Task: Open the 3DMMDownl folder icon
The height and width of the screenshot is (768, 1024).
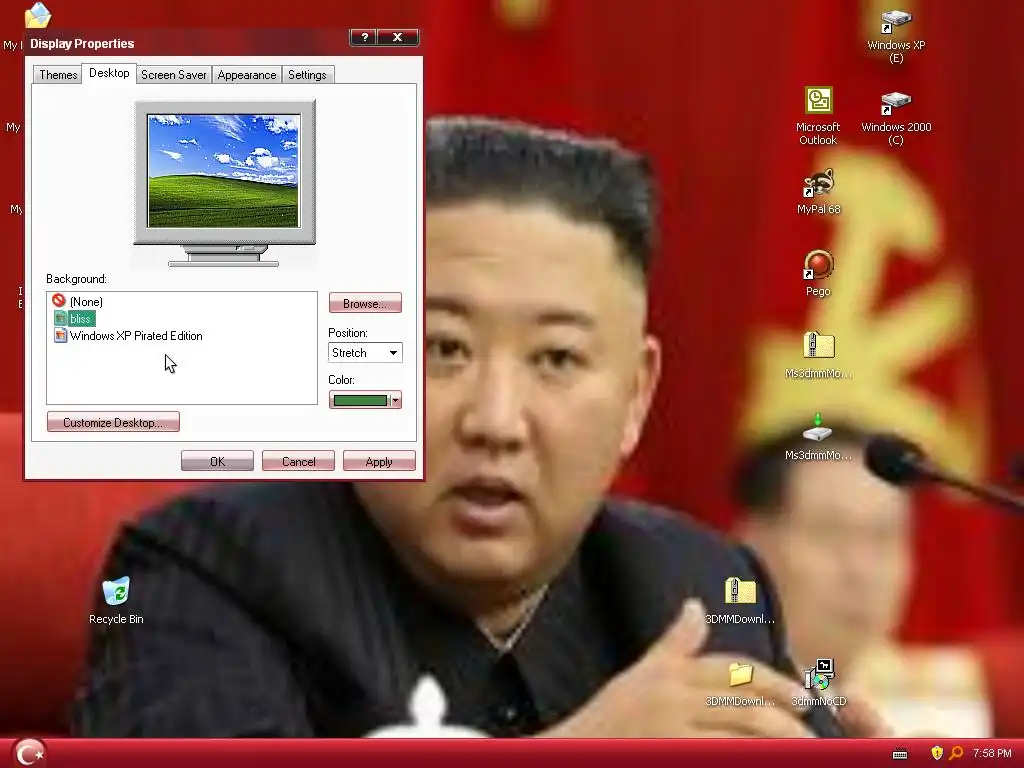Action: [740, 683]
